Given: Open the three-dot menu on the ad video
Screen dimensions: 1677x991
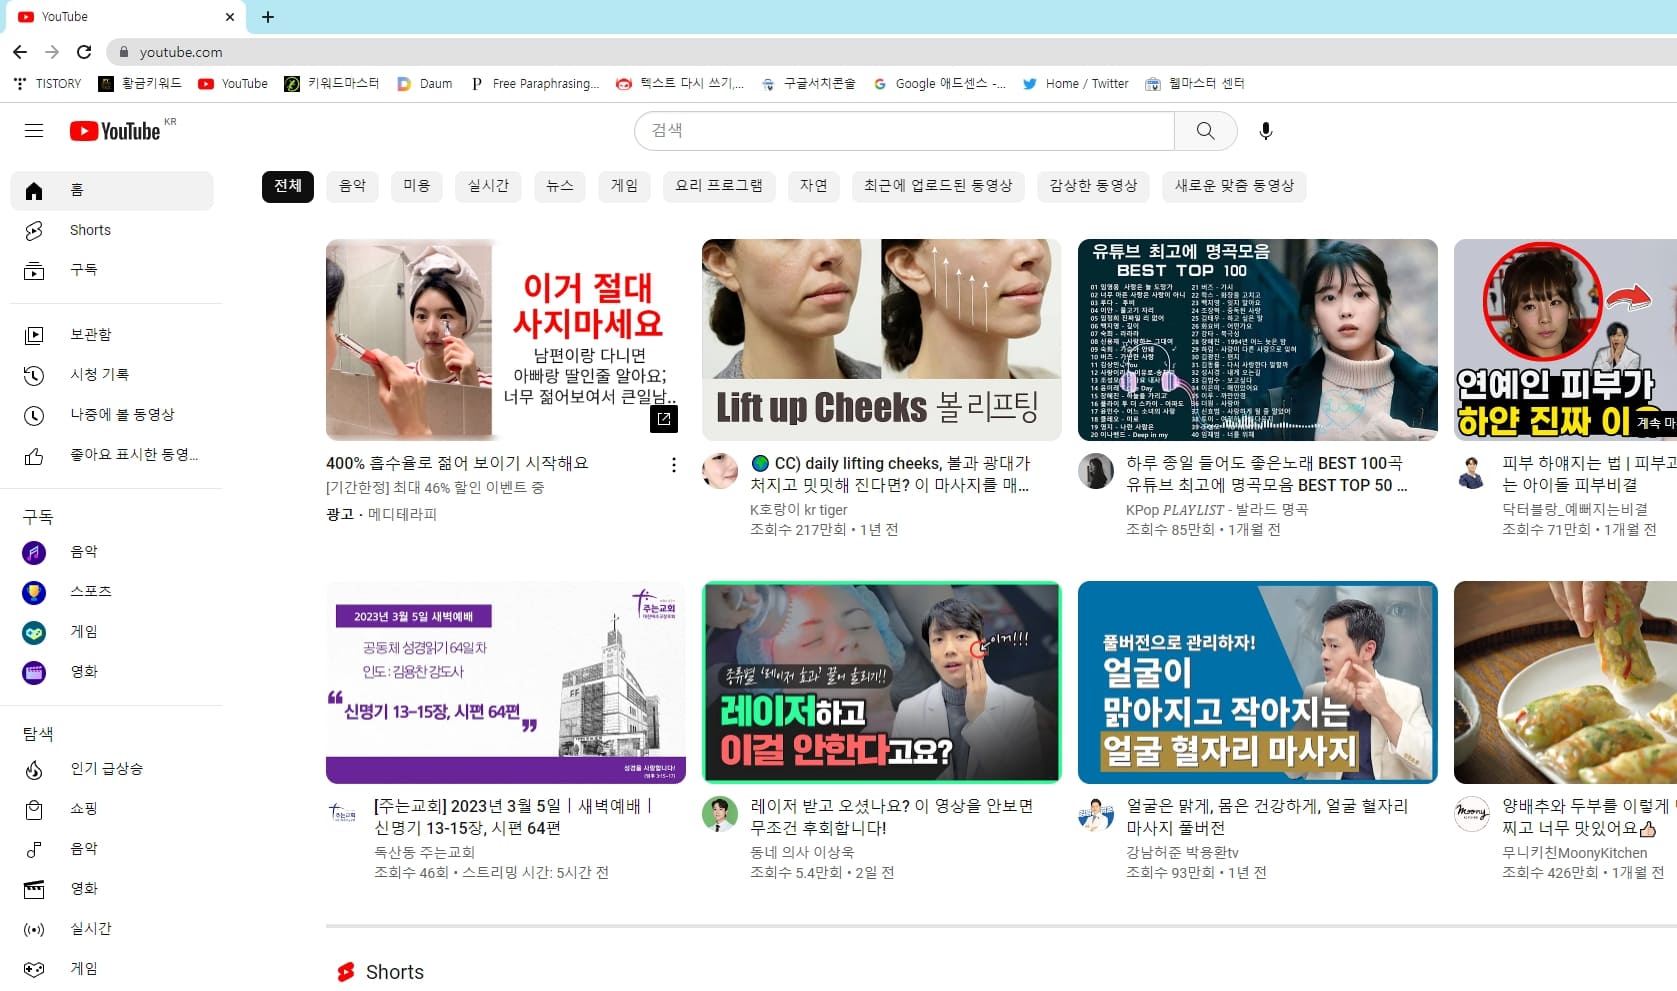Looking at the screenshot, I should [673, 464].
